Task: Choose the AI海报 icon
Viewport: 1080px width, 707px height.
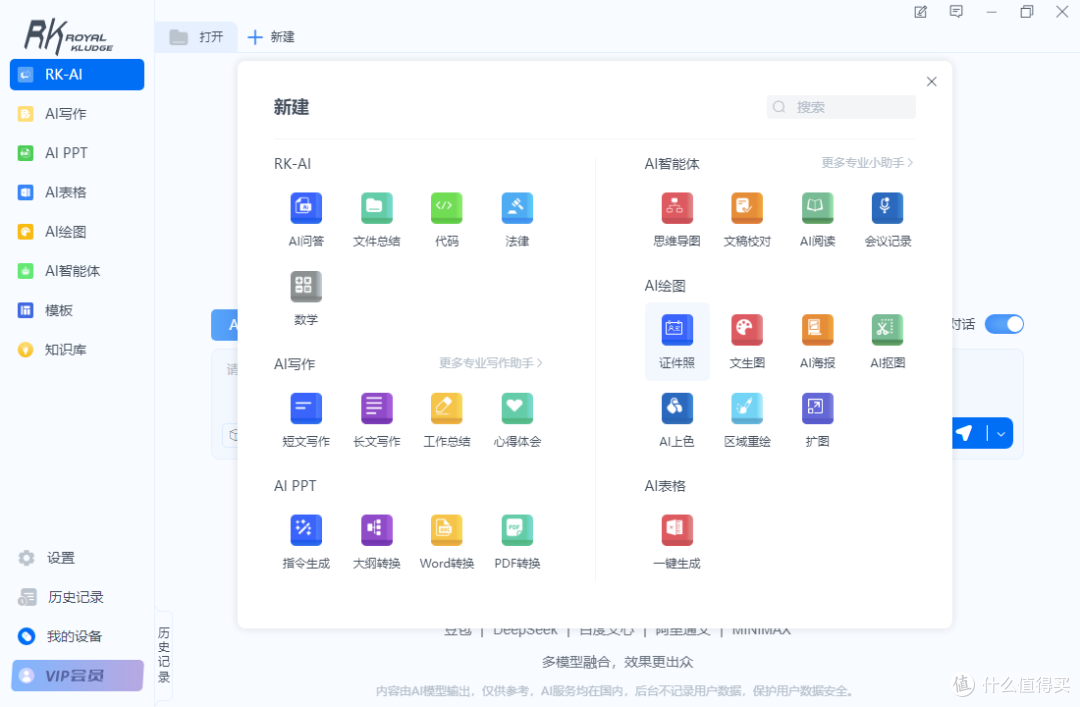Action: coord(817,330)
